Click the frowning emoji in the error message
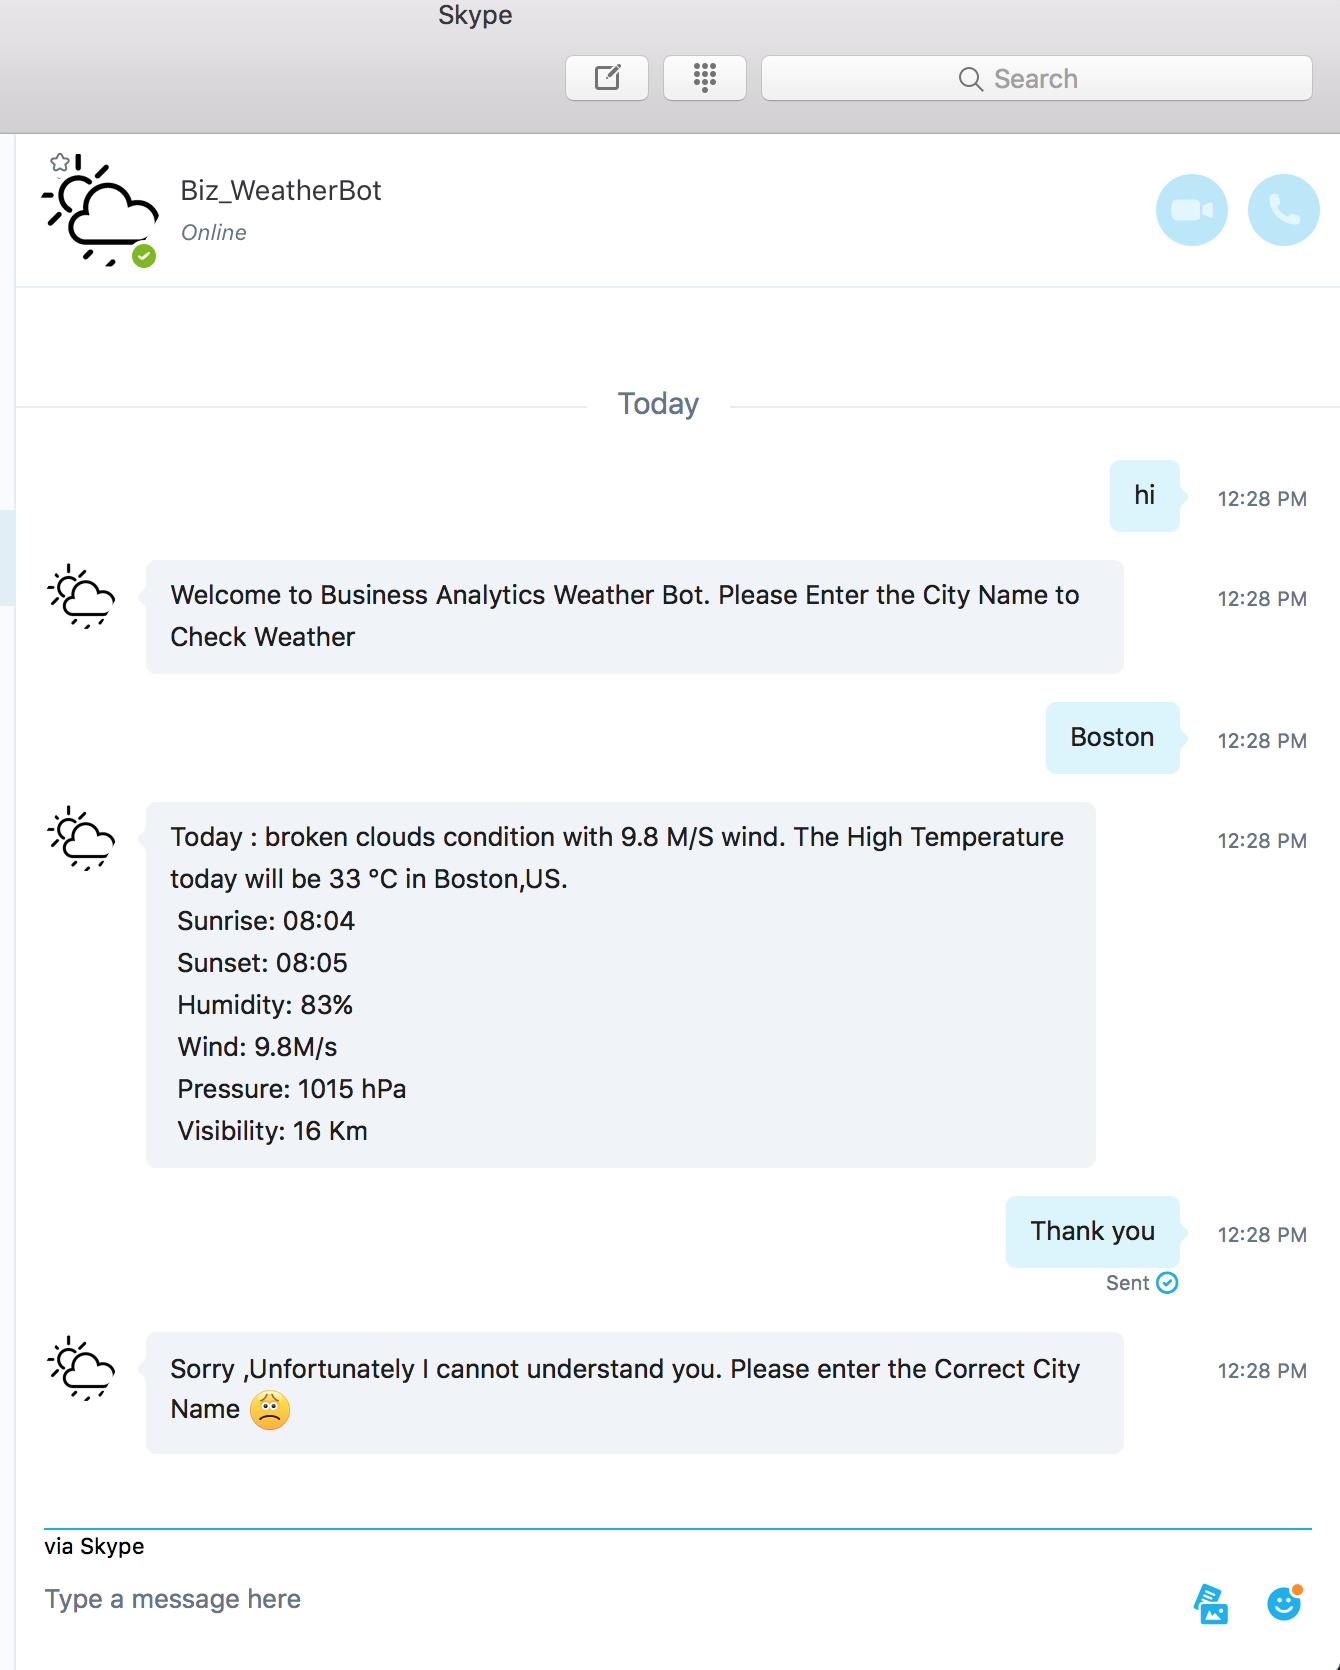Viewport: 1340px width, 1670px height. 269,1408
